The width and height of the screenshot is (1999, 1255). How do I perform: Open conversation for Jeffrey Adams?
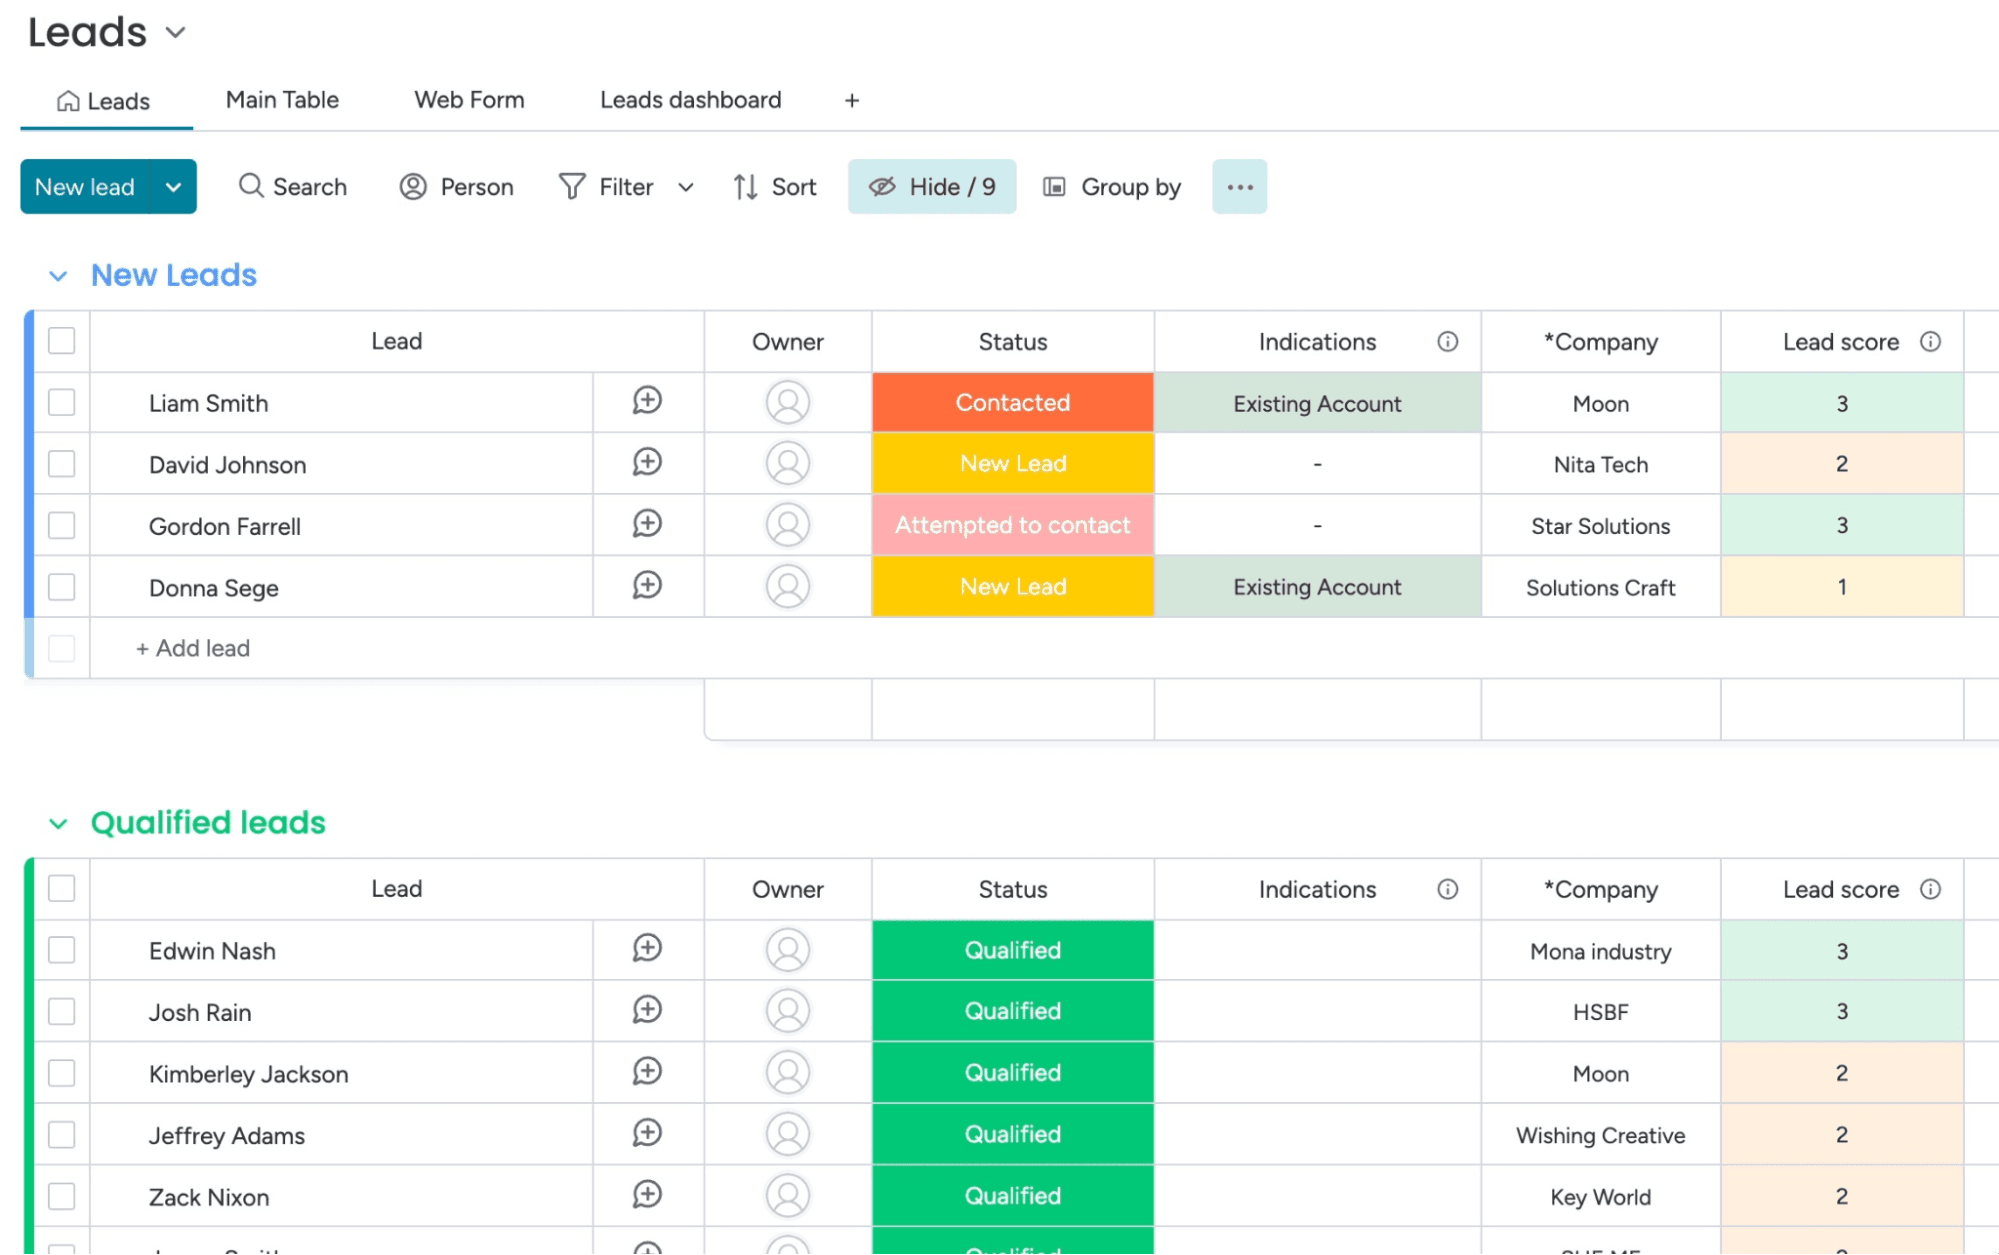647,1133
